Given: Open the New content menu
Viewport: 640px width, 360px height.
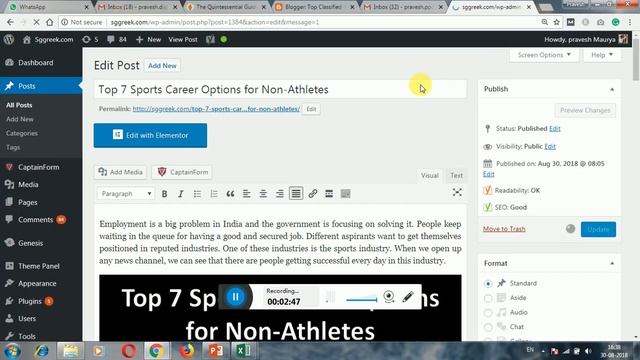Looking at the screenshot, I should point(149,40).
